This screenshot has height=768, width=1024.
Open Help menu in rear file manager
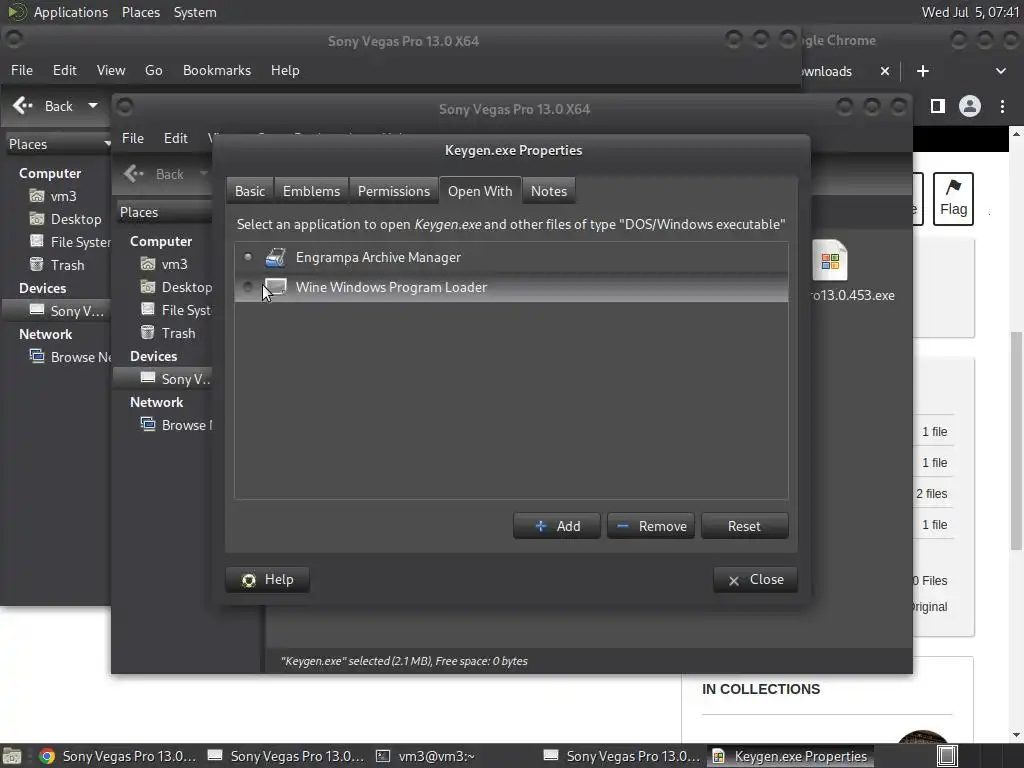(x=285, y=71)
